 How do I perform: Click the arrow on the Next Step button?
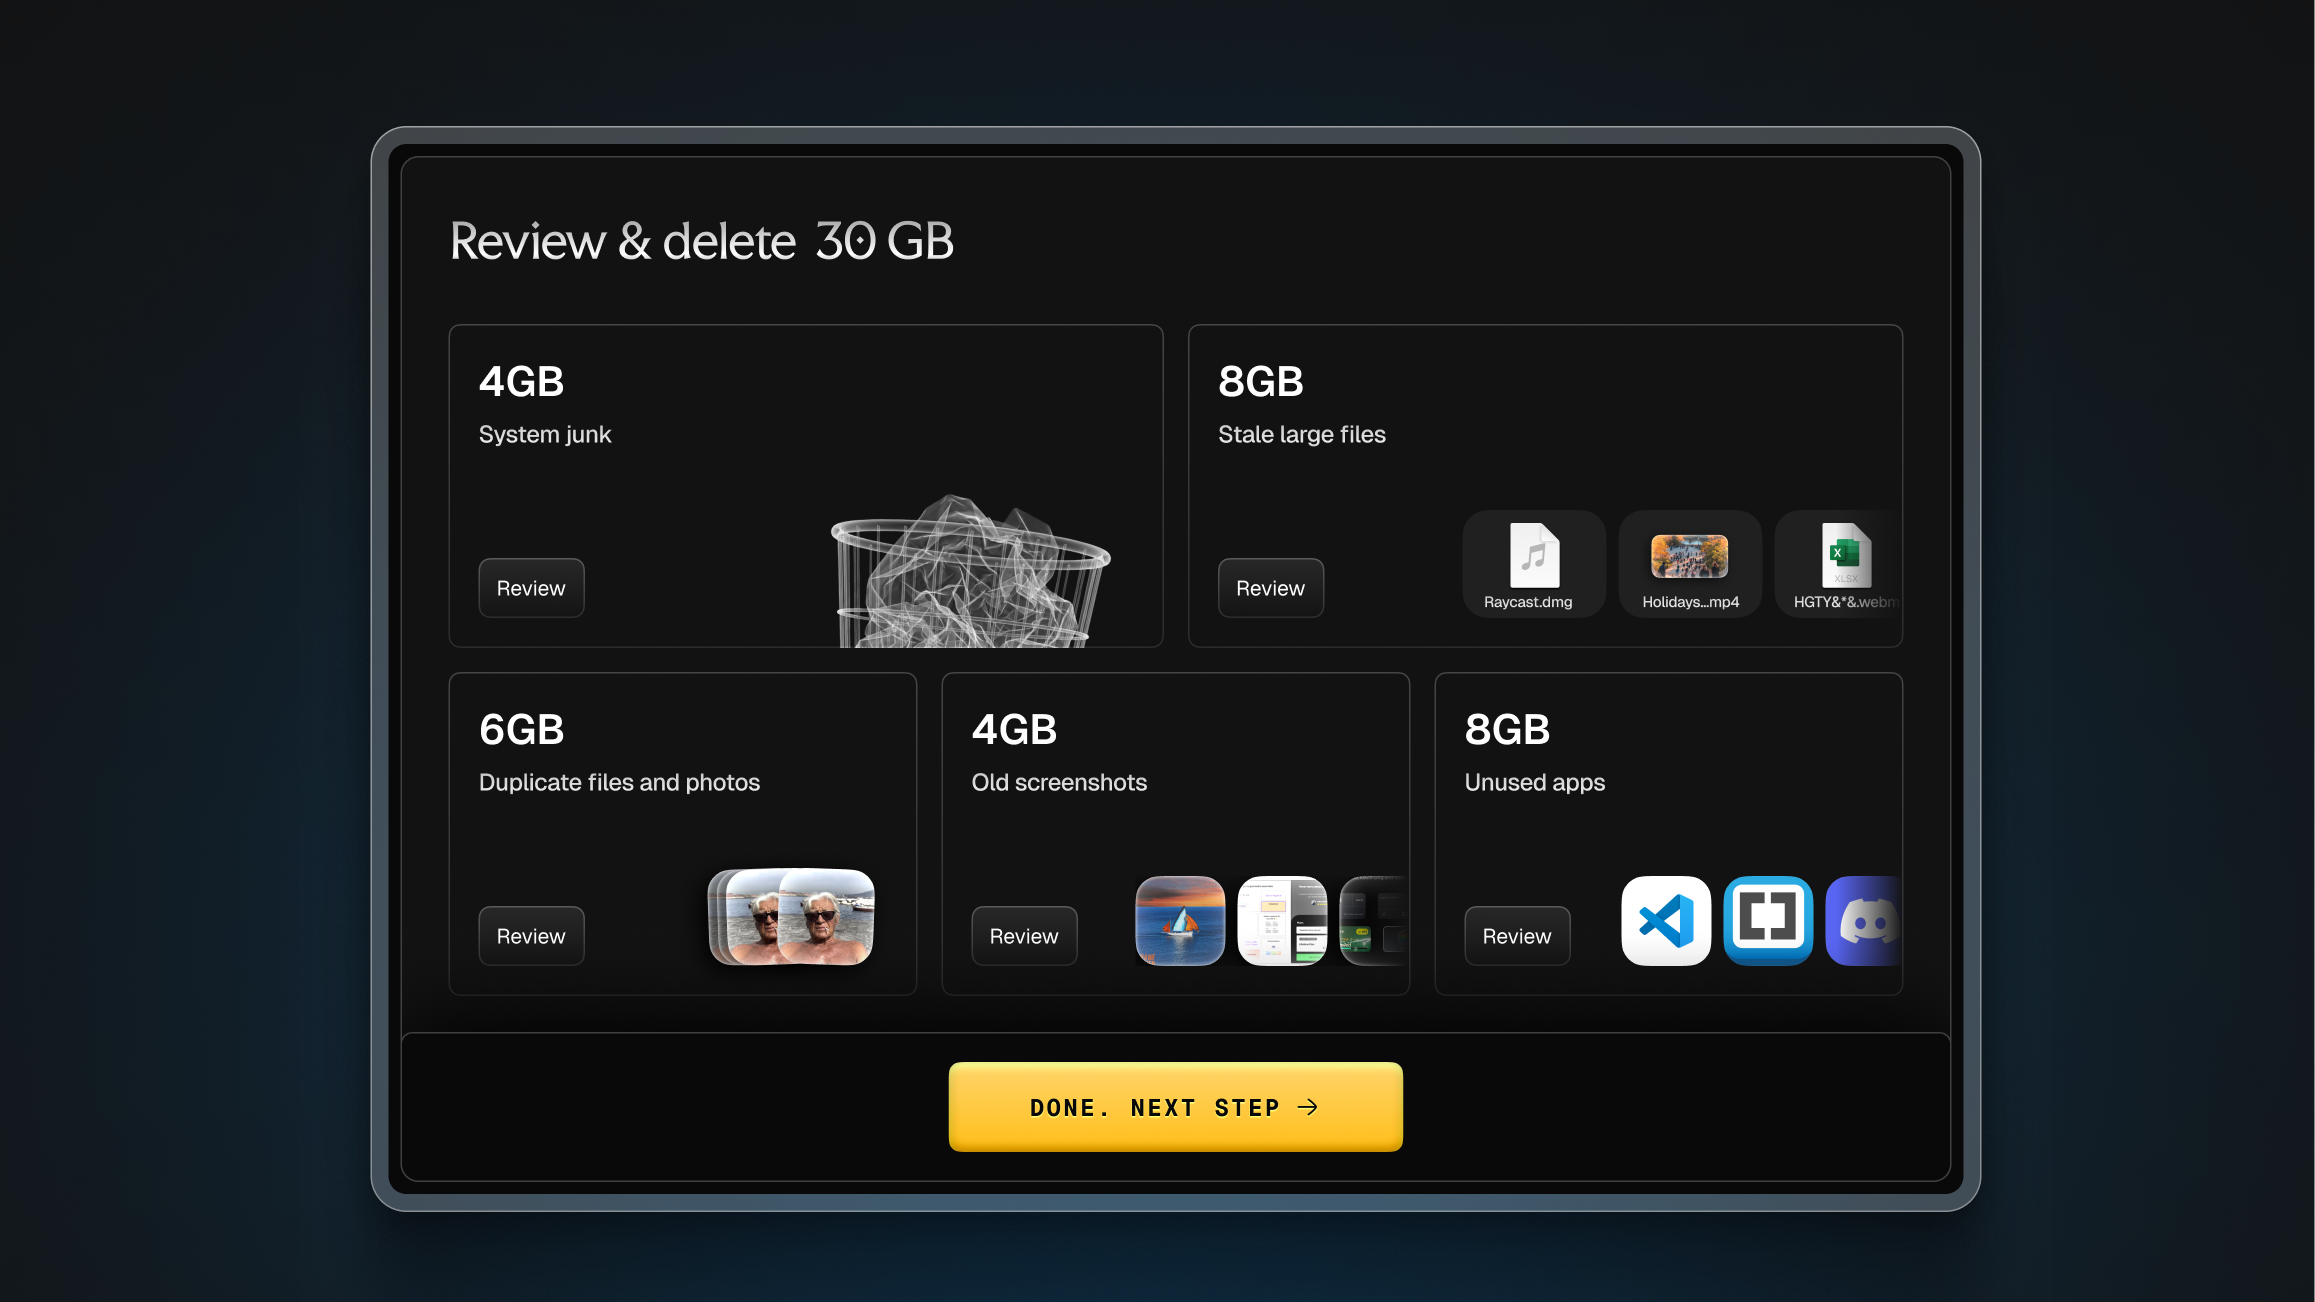(x=1308, y=1107)
